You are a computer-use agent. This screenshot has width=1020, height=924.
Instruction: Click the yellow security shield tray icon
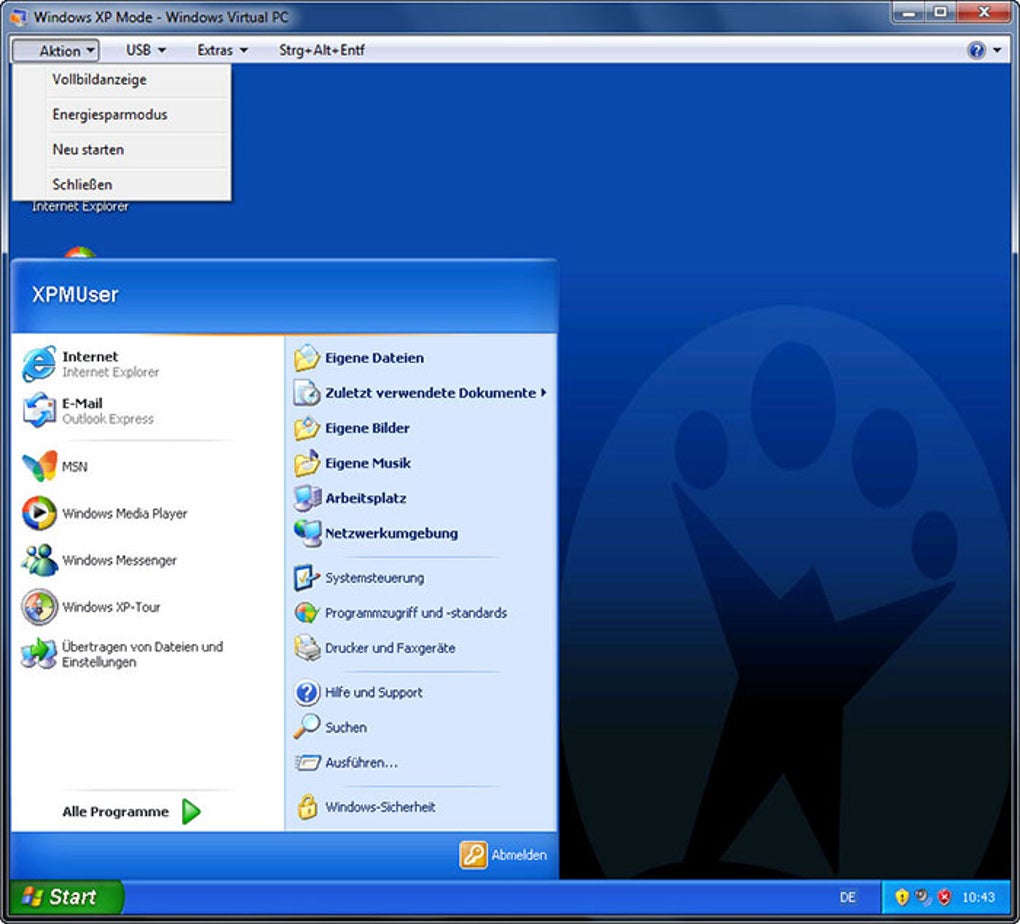[902, 898]
